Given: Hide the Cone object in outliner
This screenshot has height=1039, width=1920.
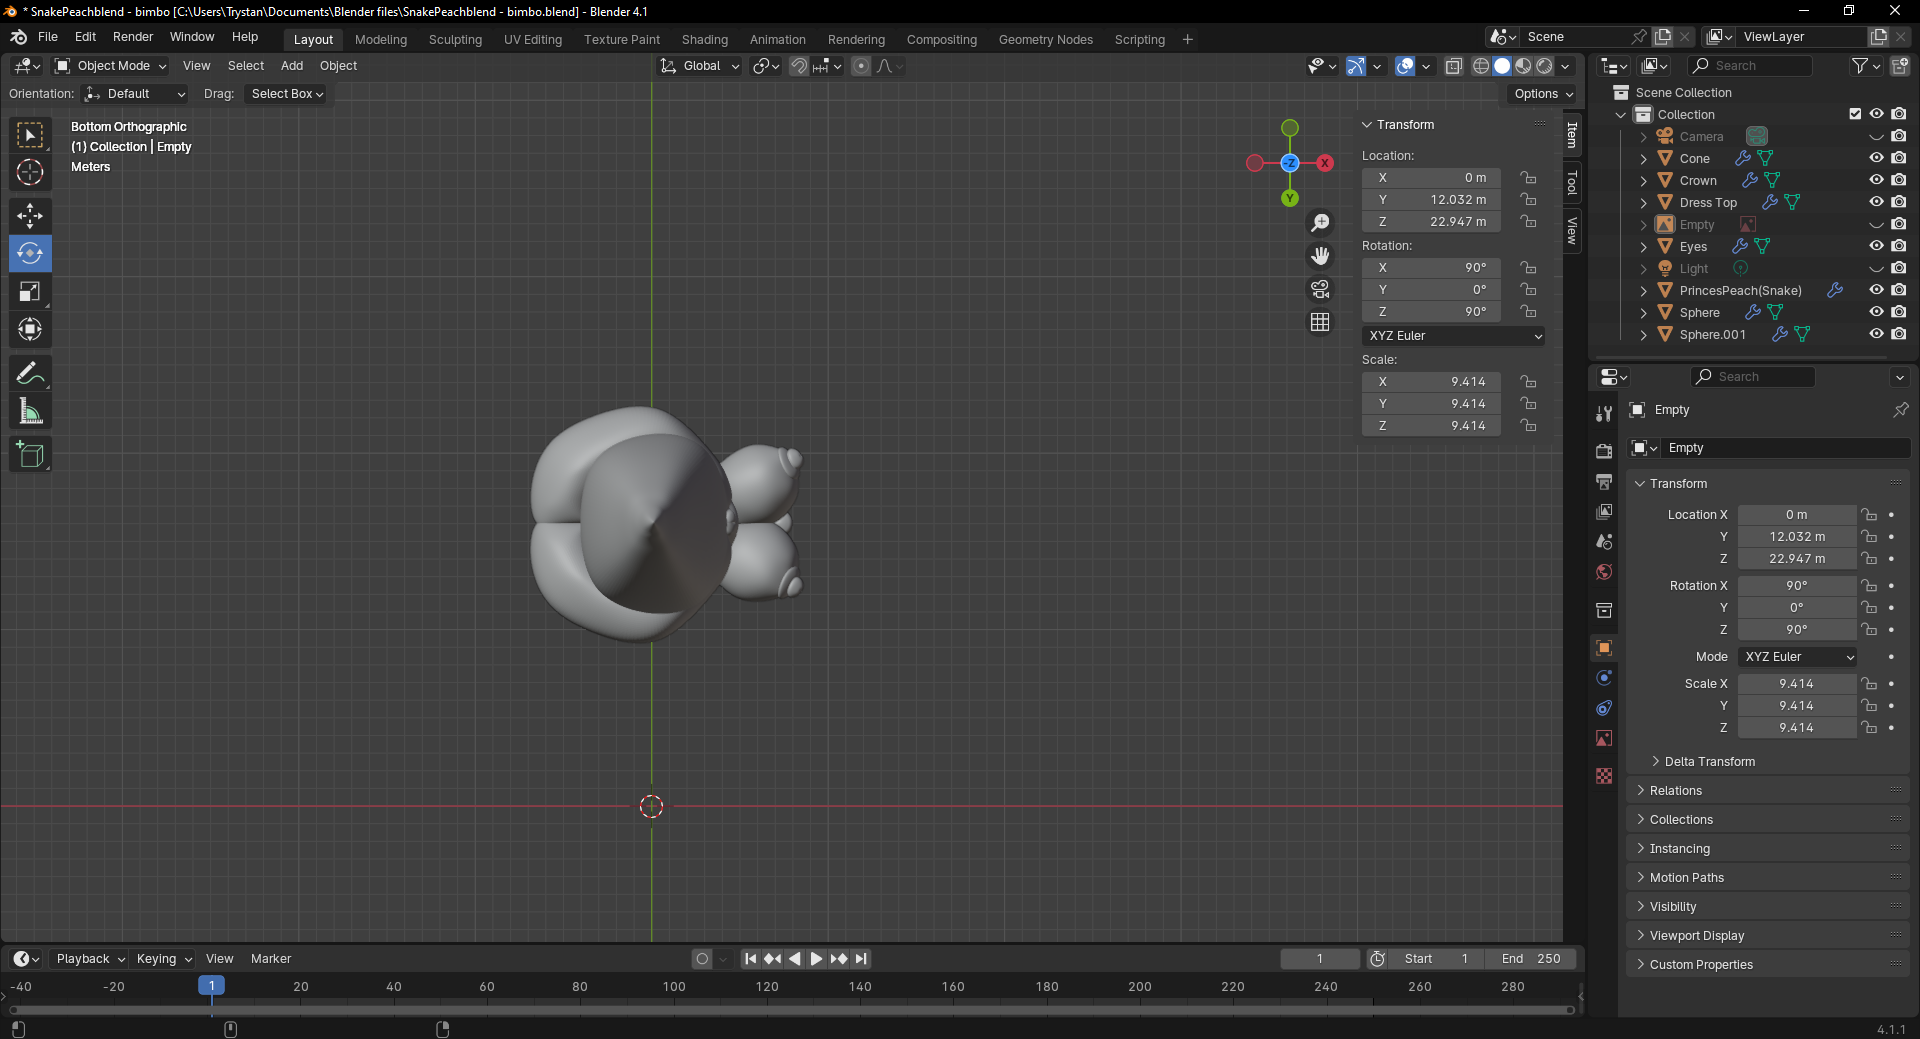Looking at the screenshot, I should point(1876,158).
